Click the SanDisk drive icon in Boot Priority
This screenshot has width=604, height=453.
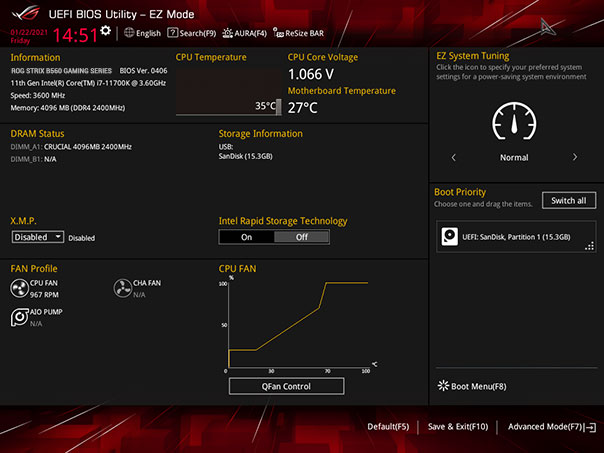pyautogui.click(x=452, y=237)
